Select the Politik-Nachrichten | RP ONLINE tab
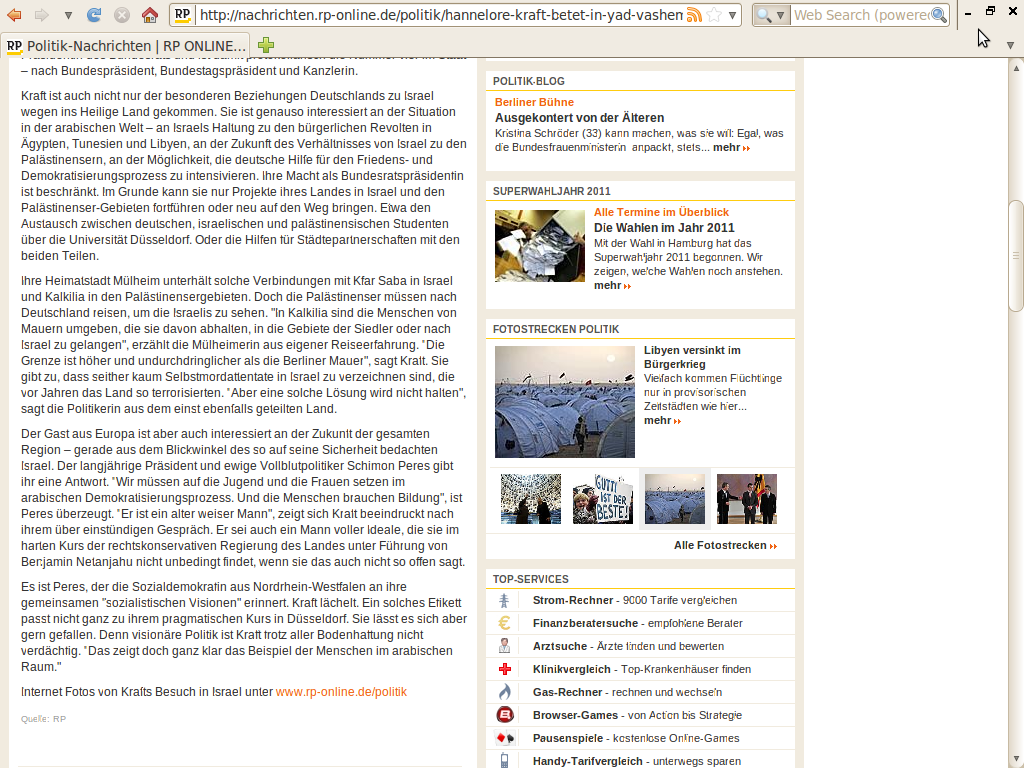 (126, 46)
